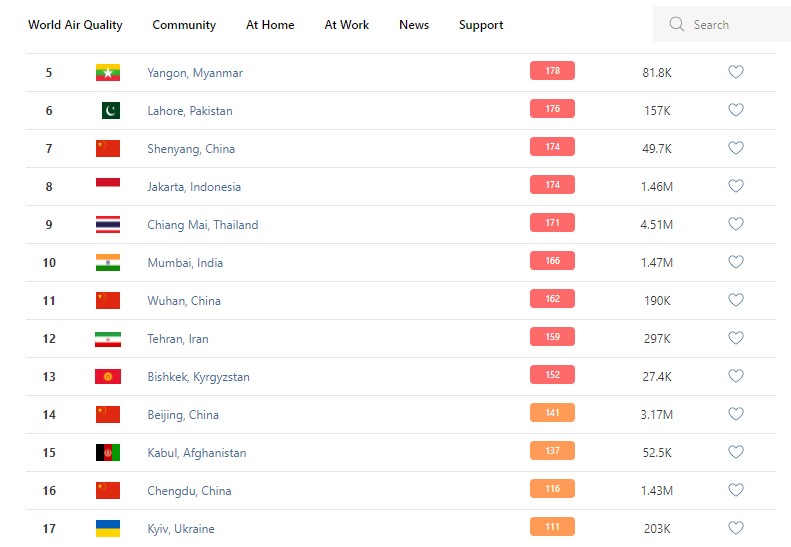This screenshot has height=547, width=791.
Task: Click the Afghanistan flag beside Kabul
Action: pyautogui.click(x=108, y=453)
